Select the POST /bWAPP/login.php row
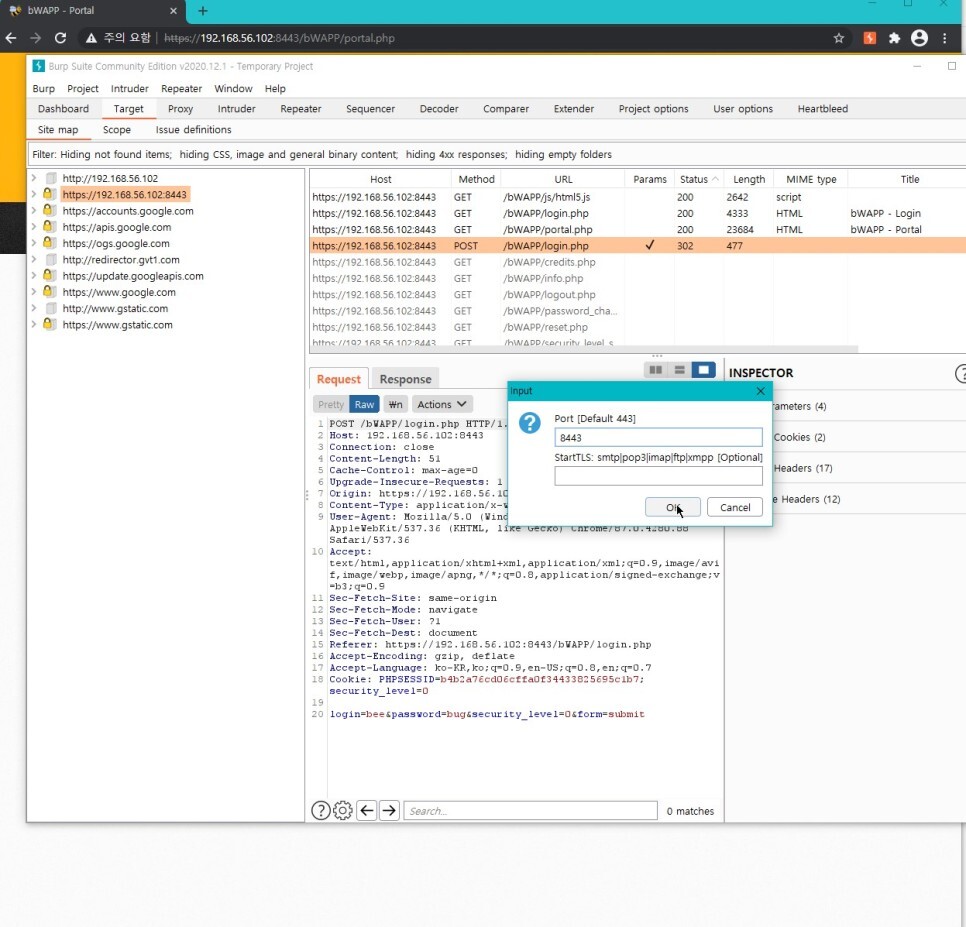 point(638,245)
